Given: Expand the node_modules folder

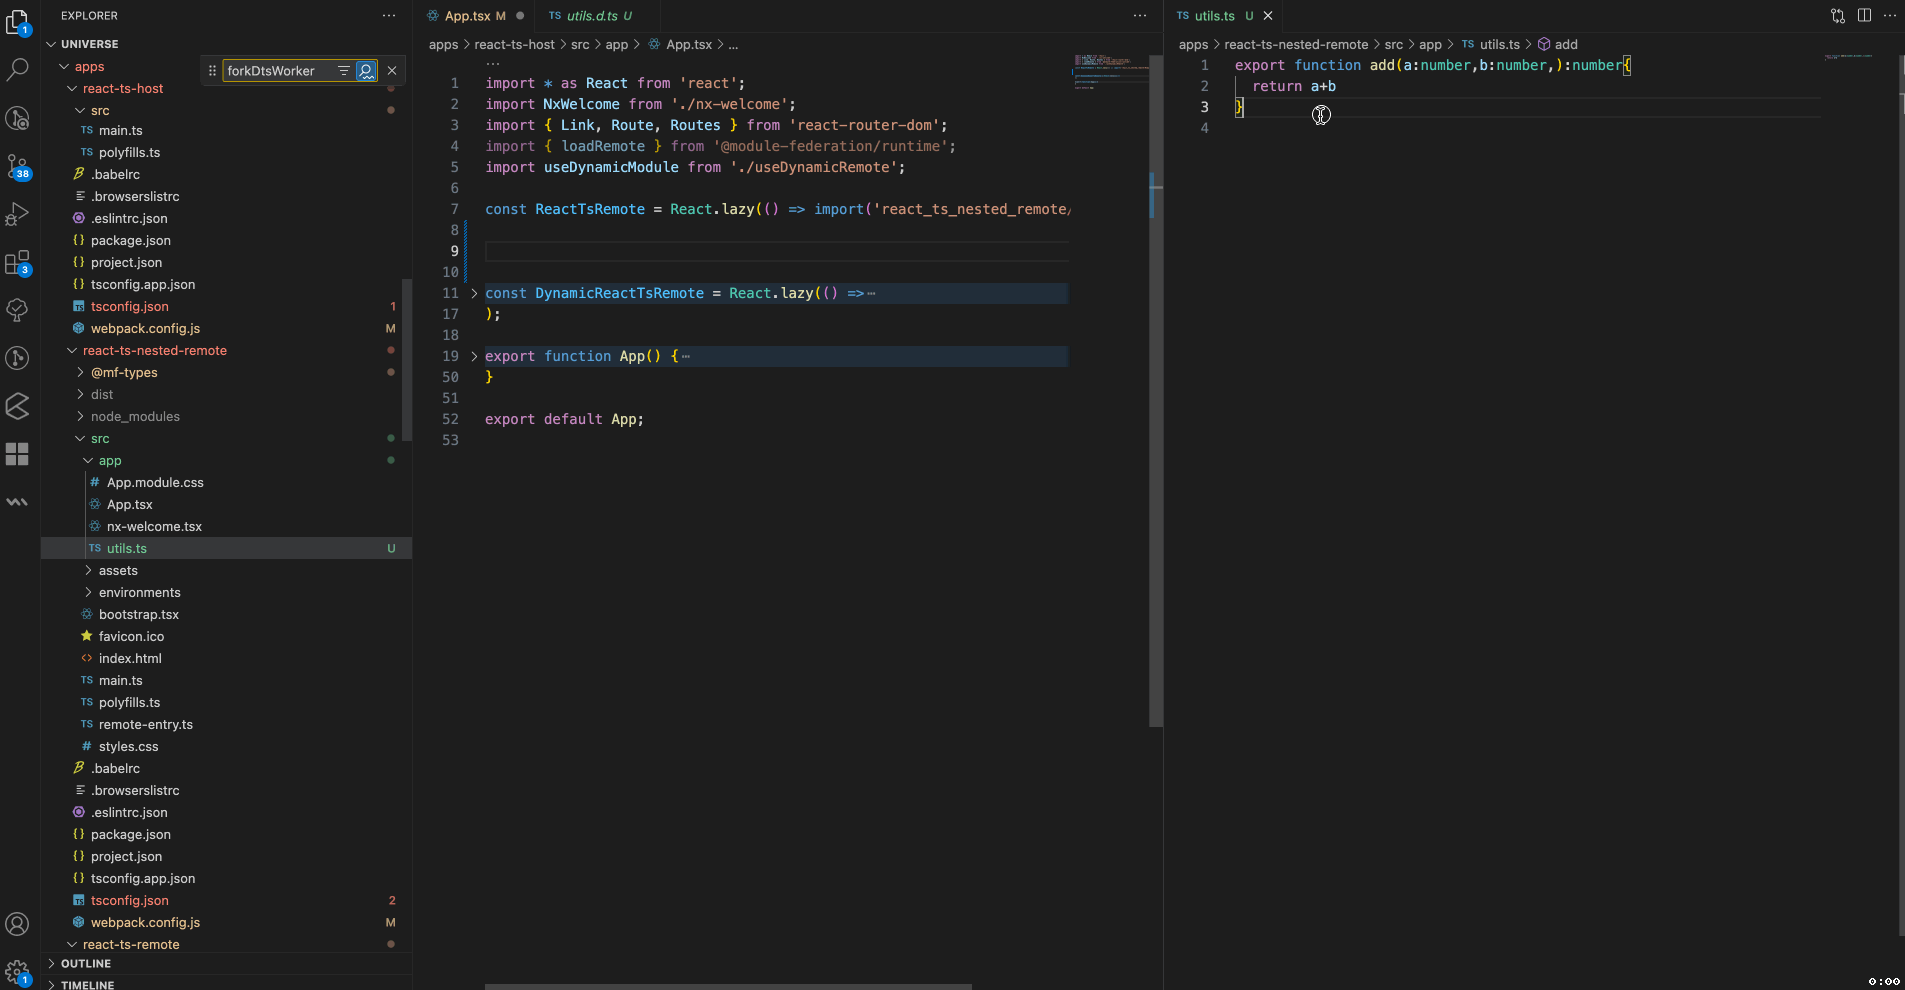Looking at the screenshot, I should (135, 417).
